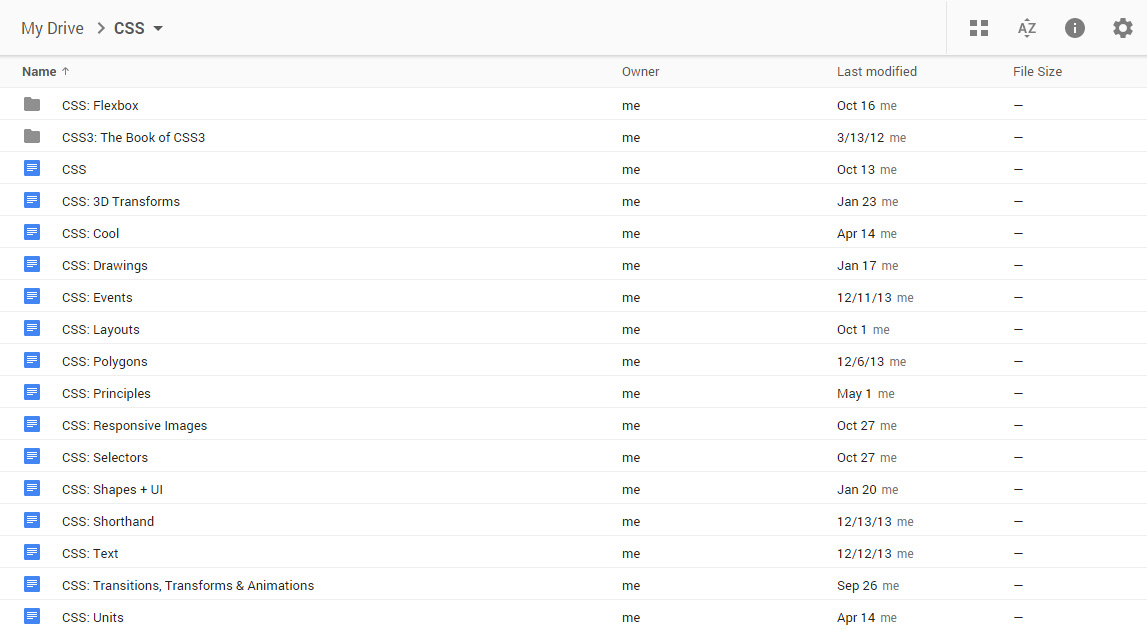This screenshot has height=631, width=1147.
Task: Select the CSS: Principles file name
Action: pyautogui.click(x=106, y=393)
